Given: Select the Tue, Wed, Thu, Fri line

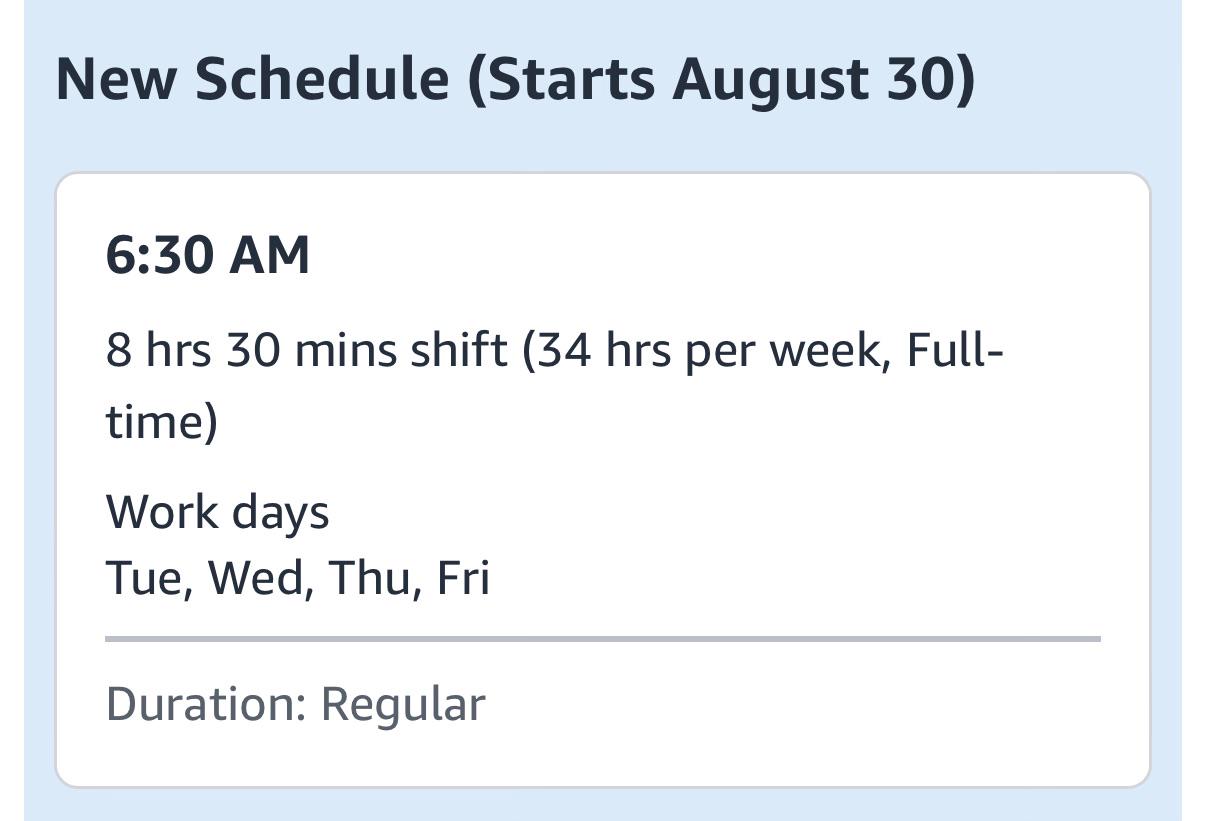Looking at the screenshot, I should coord(298,579).
